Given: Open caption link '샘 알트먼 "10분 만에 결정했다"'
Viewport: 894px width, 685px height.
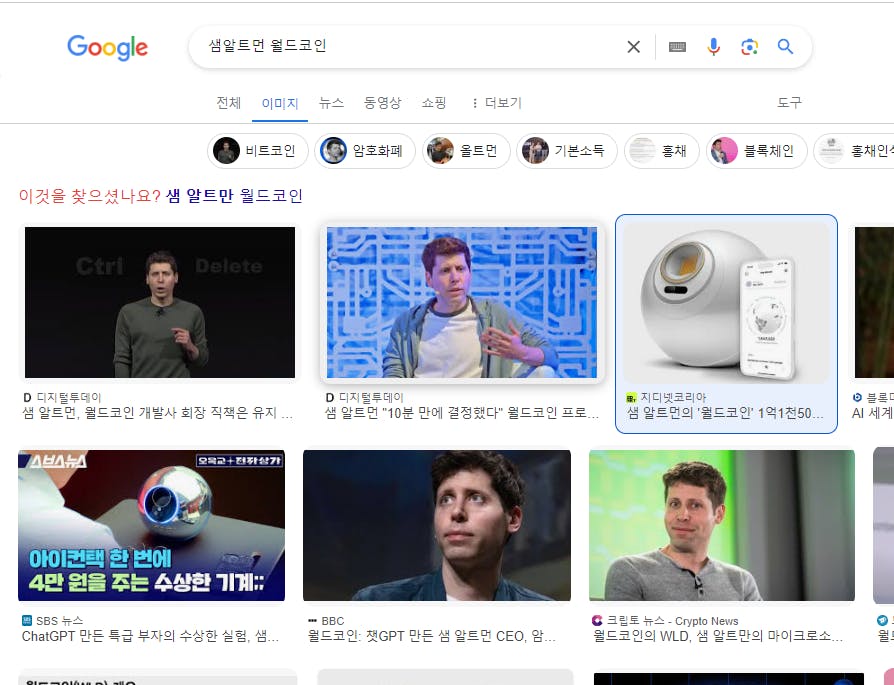Looking at the screenshot, I should click(462, 413).
